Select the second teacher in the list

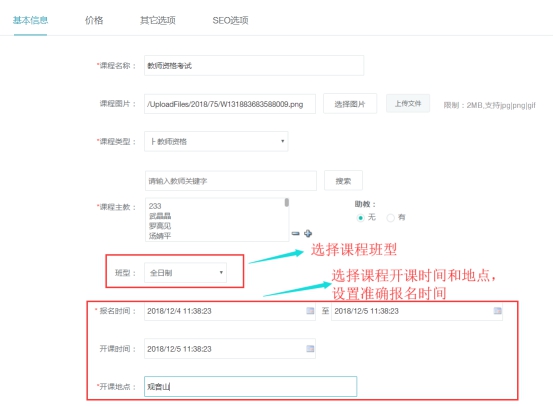pos(160,216)
